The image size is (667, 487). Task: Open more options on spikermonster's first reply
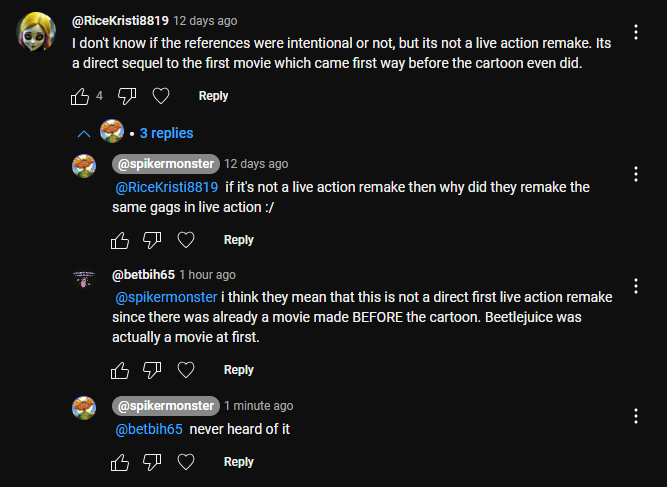pos(636,174)
